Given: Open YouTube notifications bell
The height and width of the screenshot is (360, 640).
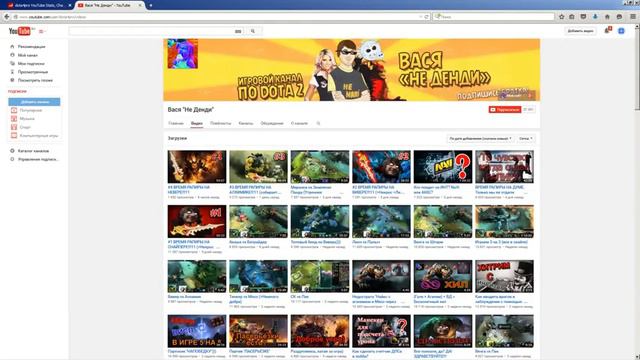Looking at the screenshot, I should tap(607, 31).
